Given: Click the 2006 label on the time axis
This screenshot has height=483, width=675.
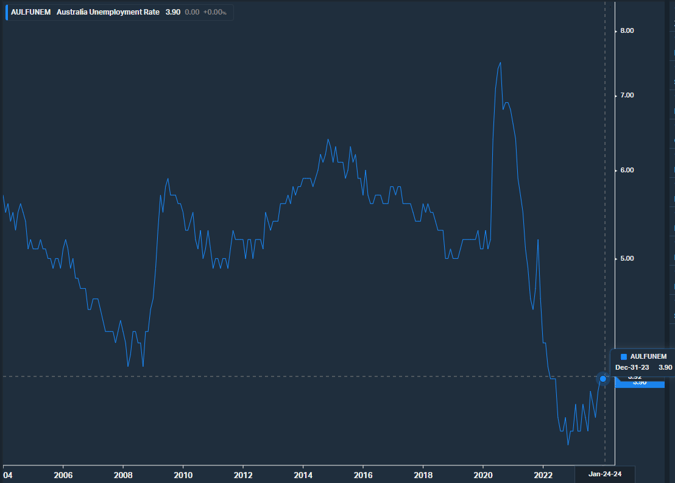Looking at the screenshot, I should (x=62, y=475).
